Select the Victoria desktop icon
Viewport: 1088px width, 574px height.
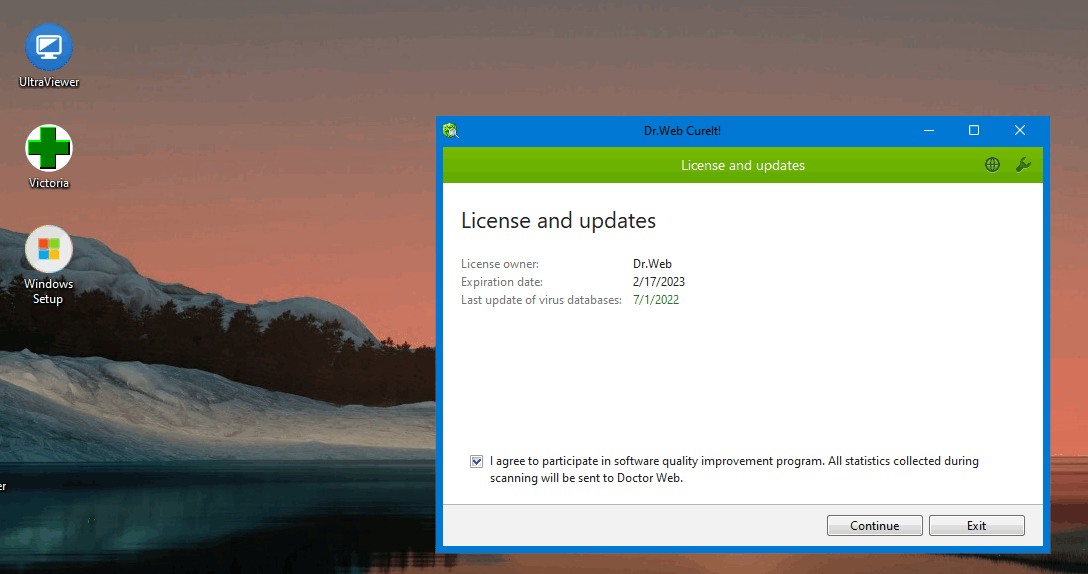point(49,158)
